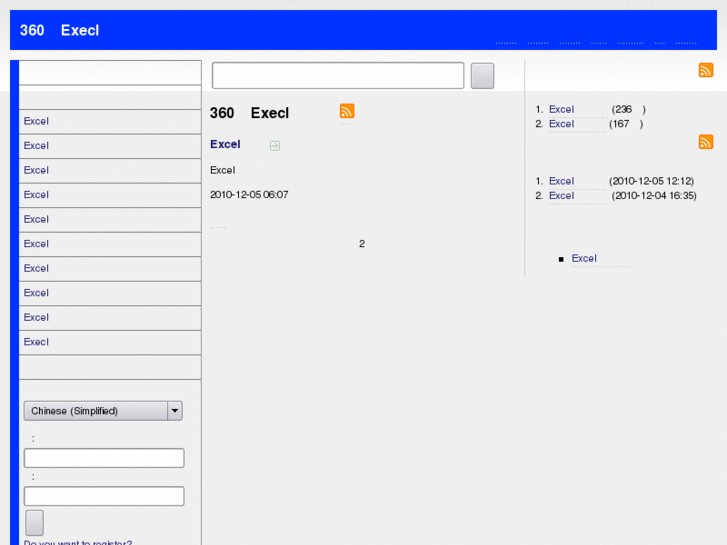Image resolution: width=727 pixels, height=545 pixels.
Task: Click small arrow icon next to bold Excel title
Action: [274, 146]
